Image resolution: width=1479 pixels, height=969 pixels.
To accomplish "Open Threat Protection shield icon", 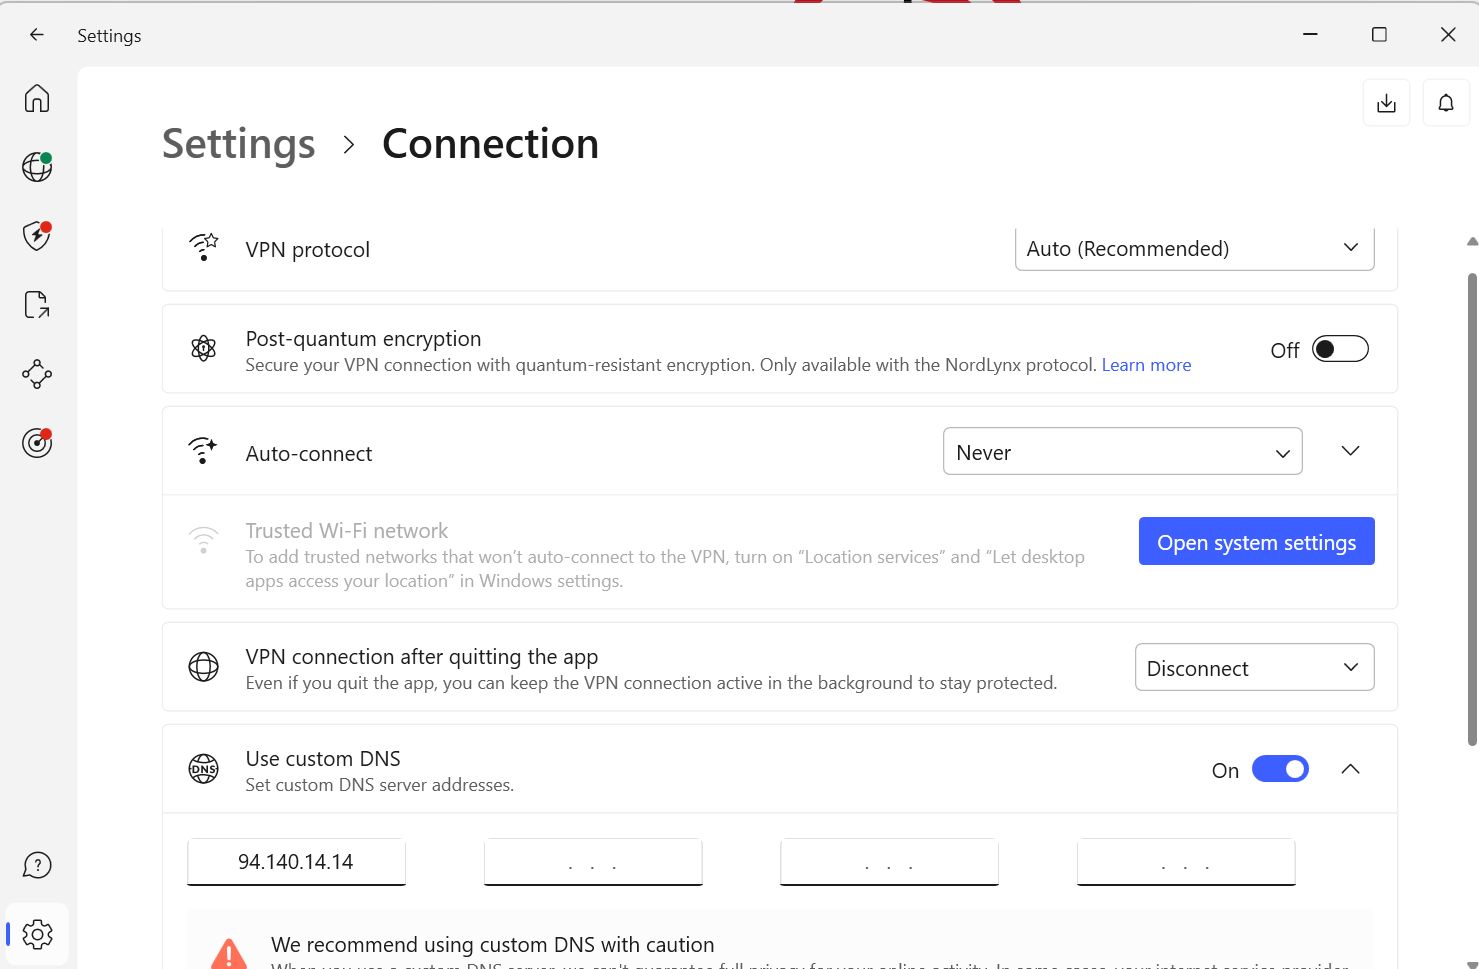I will tap(37, 236).
